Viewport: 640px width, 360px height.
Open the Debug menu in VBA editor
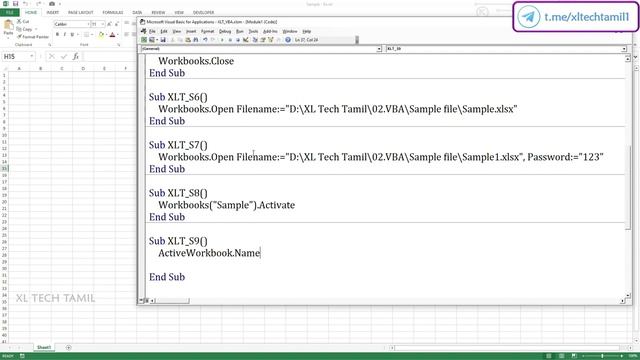(225, 31)
